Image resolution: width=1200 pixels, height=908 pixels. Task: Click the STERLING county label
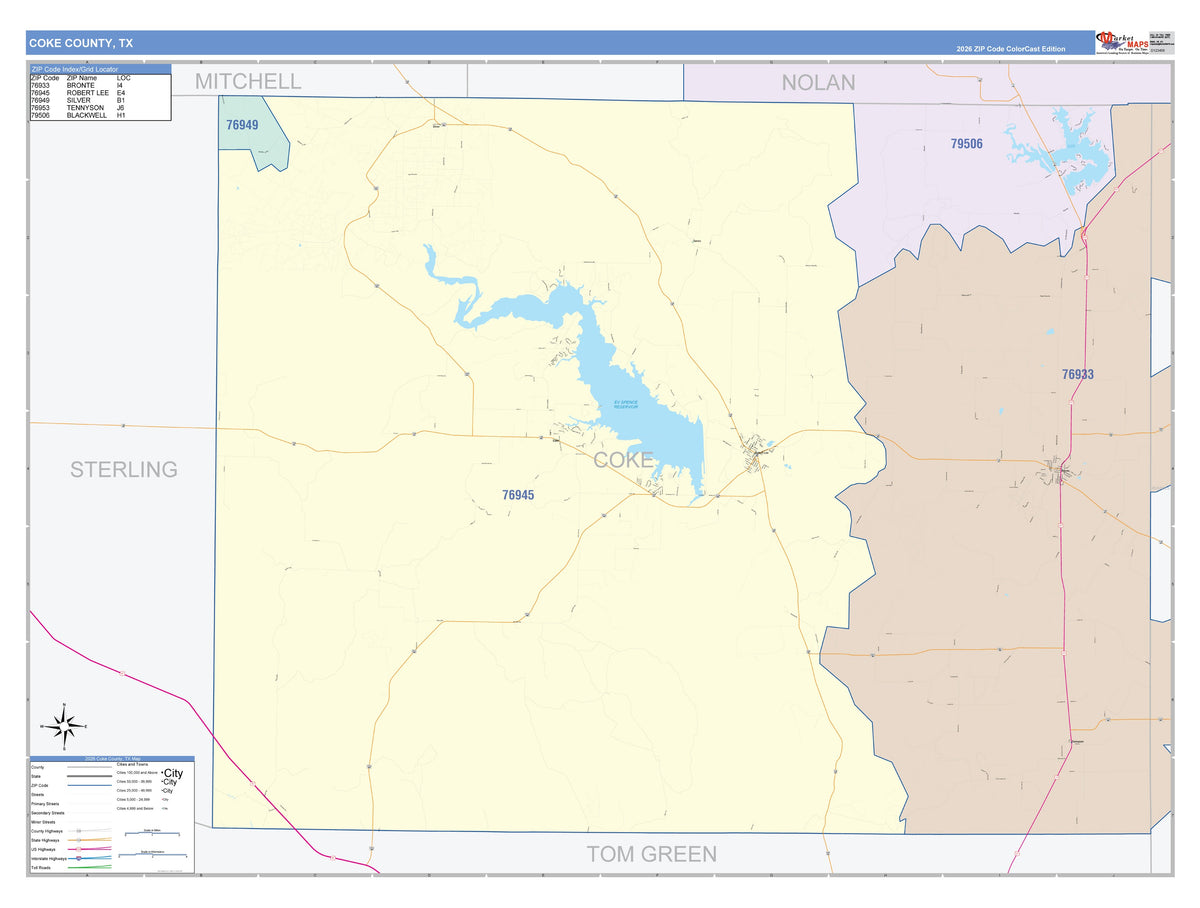pyautogui.click(x=124, y=469)
